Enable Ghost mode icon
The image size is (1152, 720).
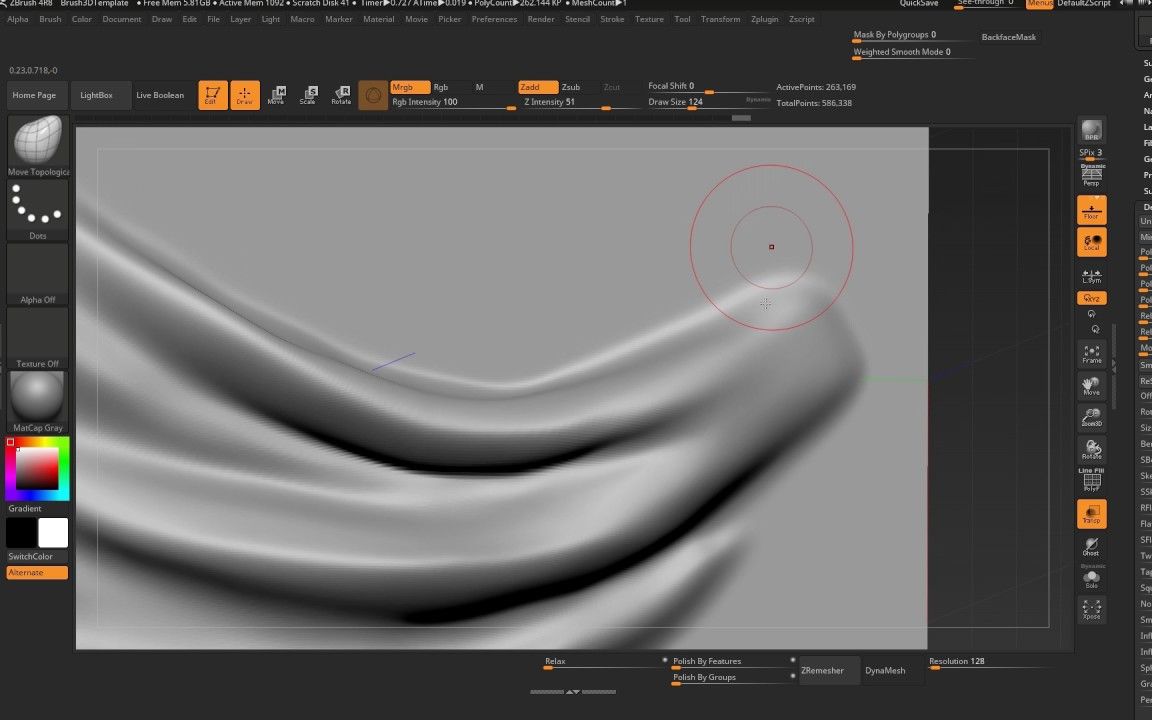point(1090,549)
